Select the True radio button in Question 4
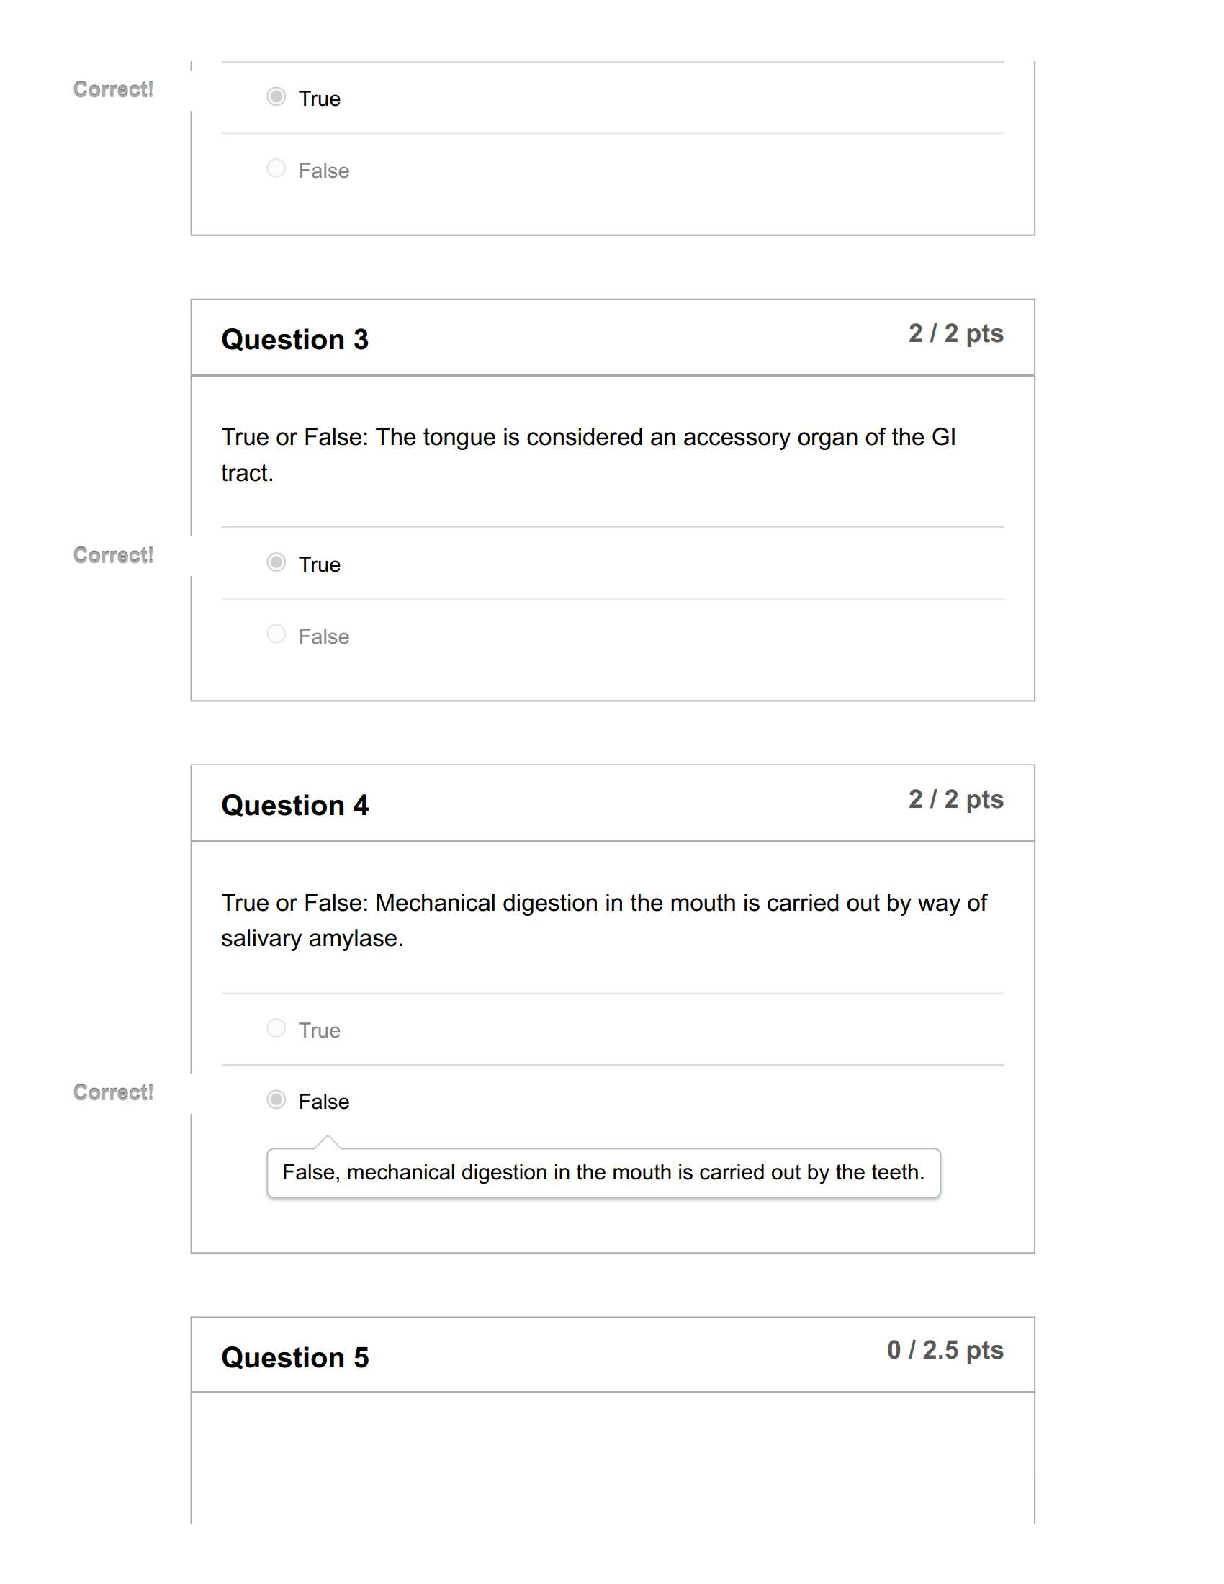This screenshot has width=1224, height=1584. click(x=276, y=1028)
